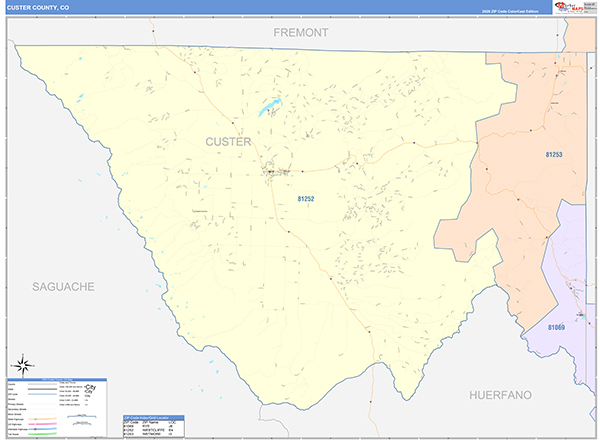Click the FREMONT county label
Image resolution: width=600 pixels, height=440 pixels.
301,33
